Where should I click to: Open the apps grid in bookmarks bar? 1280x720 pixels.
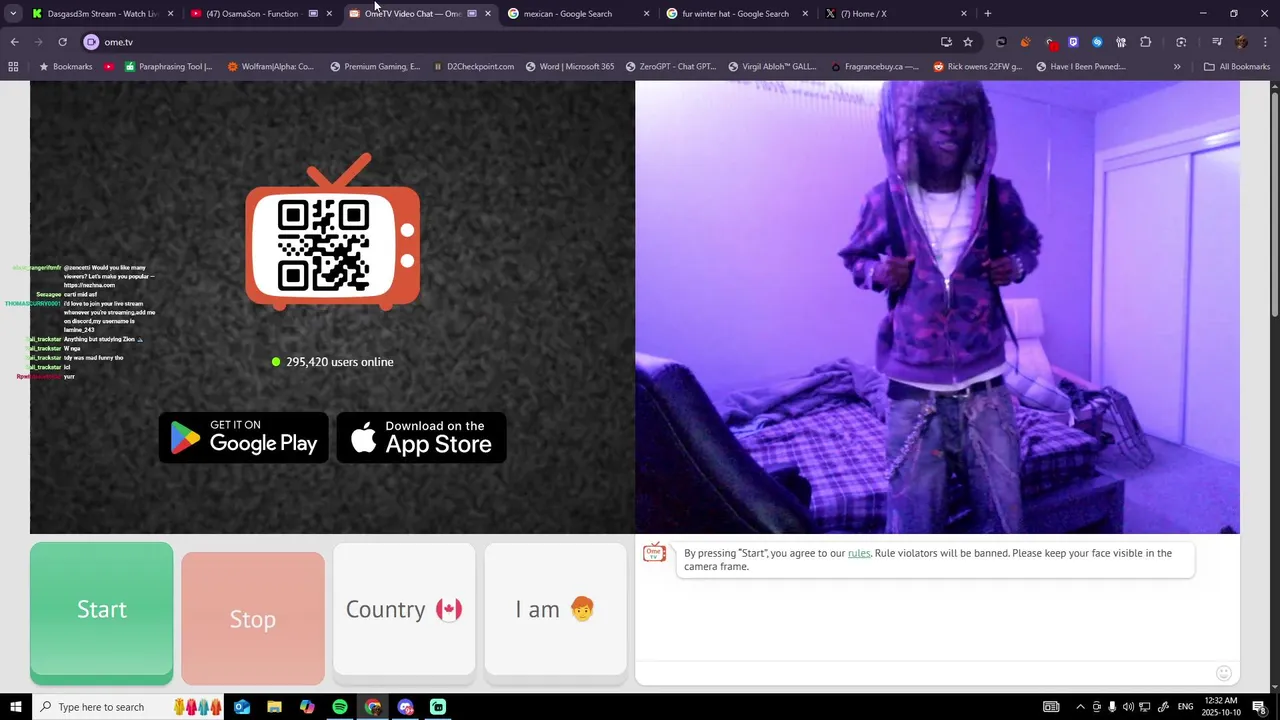(13, 67)
